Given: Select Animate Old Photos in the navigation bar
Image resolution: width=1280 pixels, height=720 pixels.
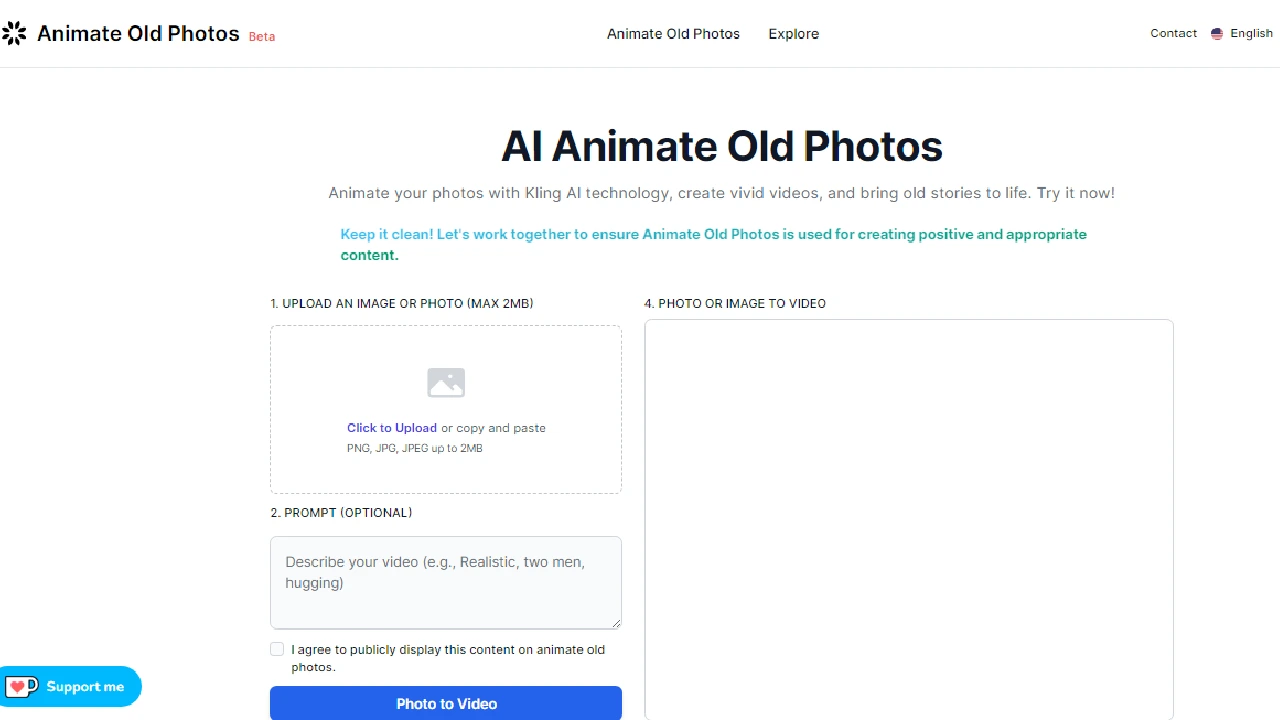Looking at the screenshot, I should click(x=673, y=33).
